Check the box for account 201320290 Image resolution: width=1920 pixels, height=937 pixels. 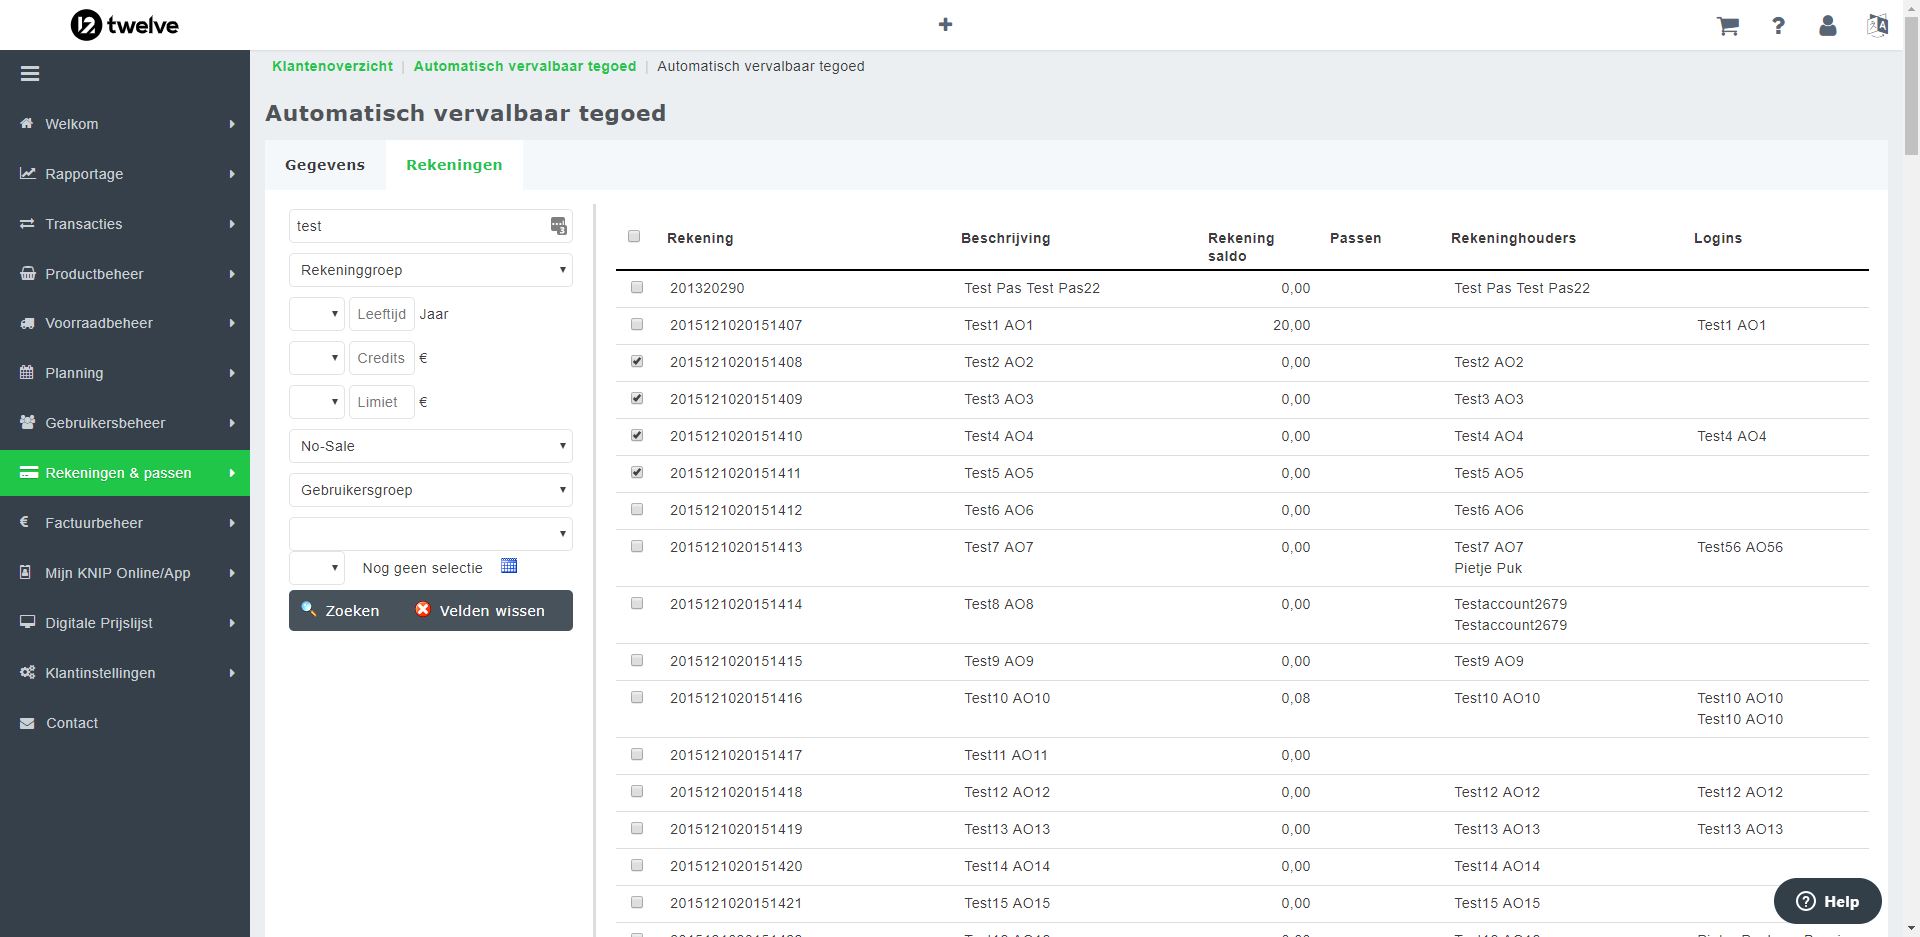pos(637,288)
